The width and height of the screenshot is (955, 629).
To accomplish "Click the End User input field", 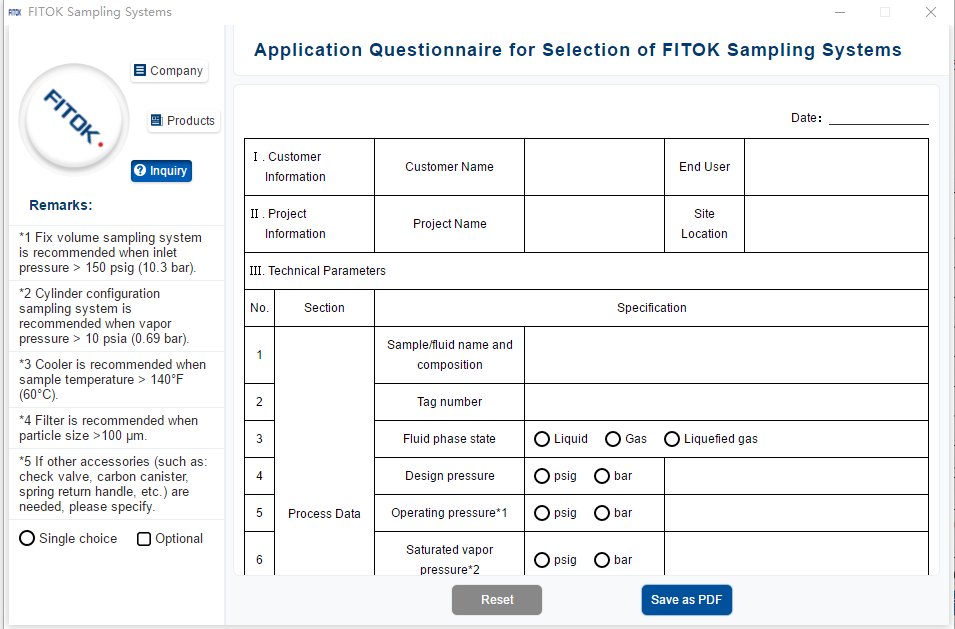I will [x=836, y=167].
